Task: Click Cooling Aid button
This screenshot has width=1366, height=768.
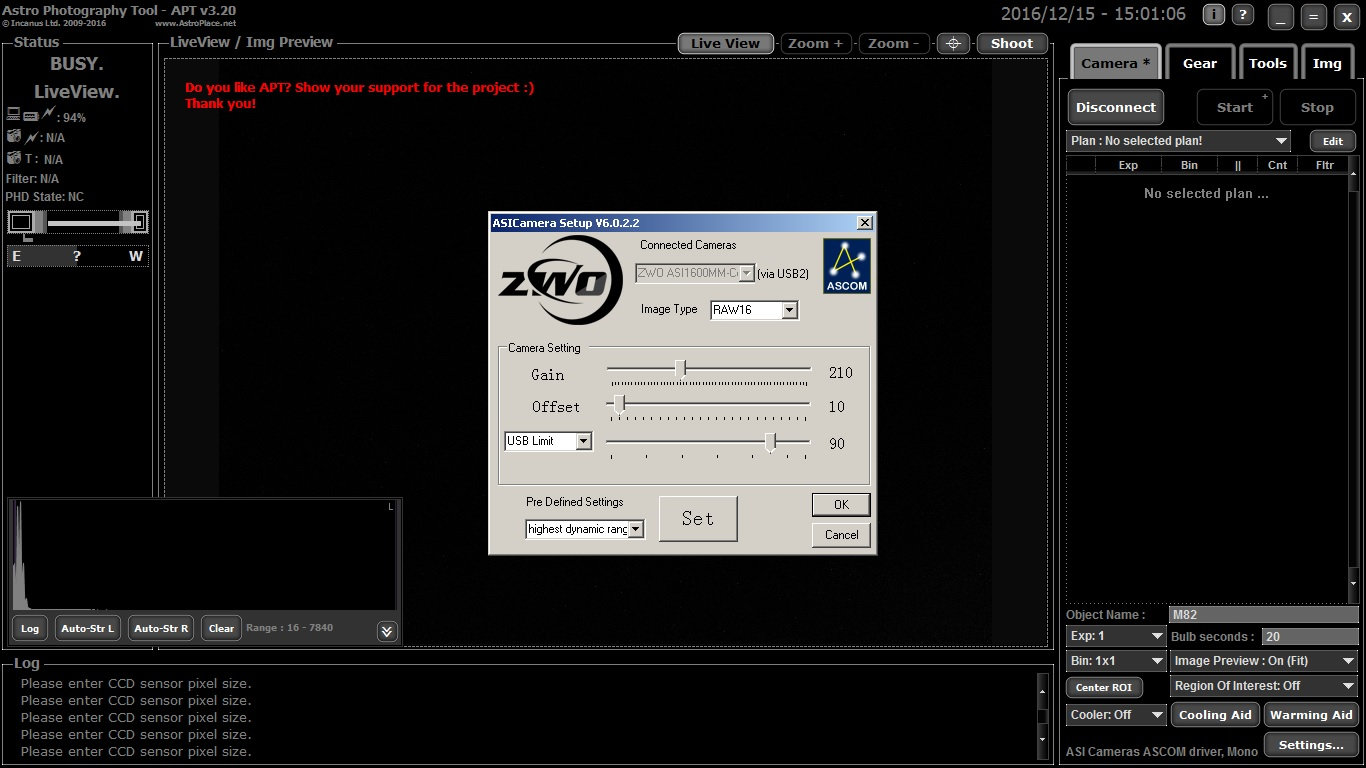Action: [x=1215, y=715]
